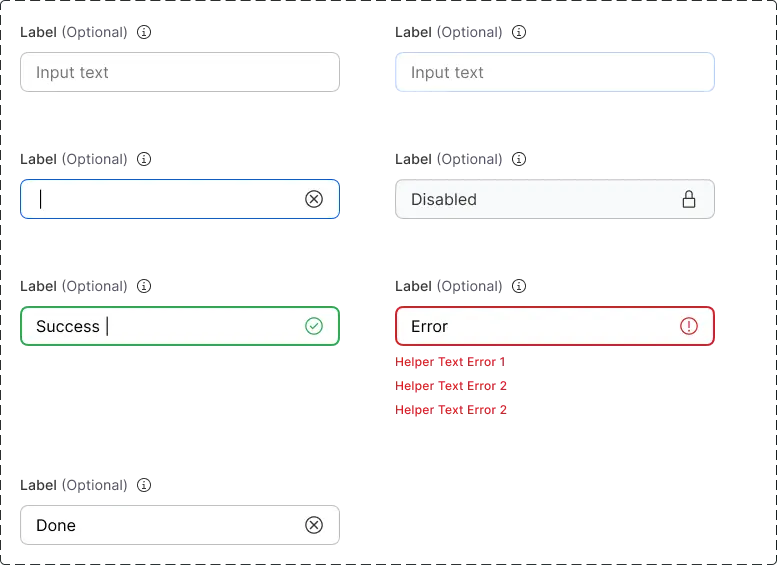777x565 pixels.
Task: Click the second red helper text line
Action: [453, 385]
